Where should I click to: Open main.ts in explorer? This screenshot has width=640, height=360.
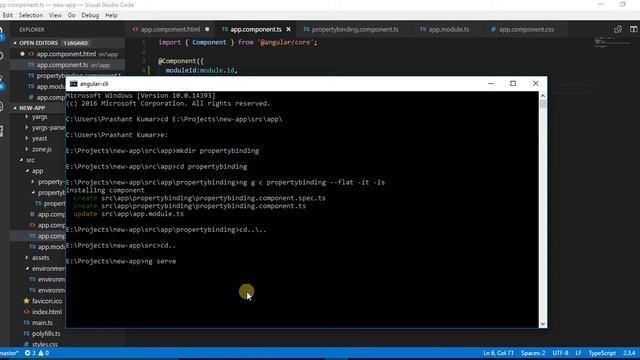42,323
